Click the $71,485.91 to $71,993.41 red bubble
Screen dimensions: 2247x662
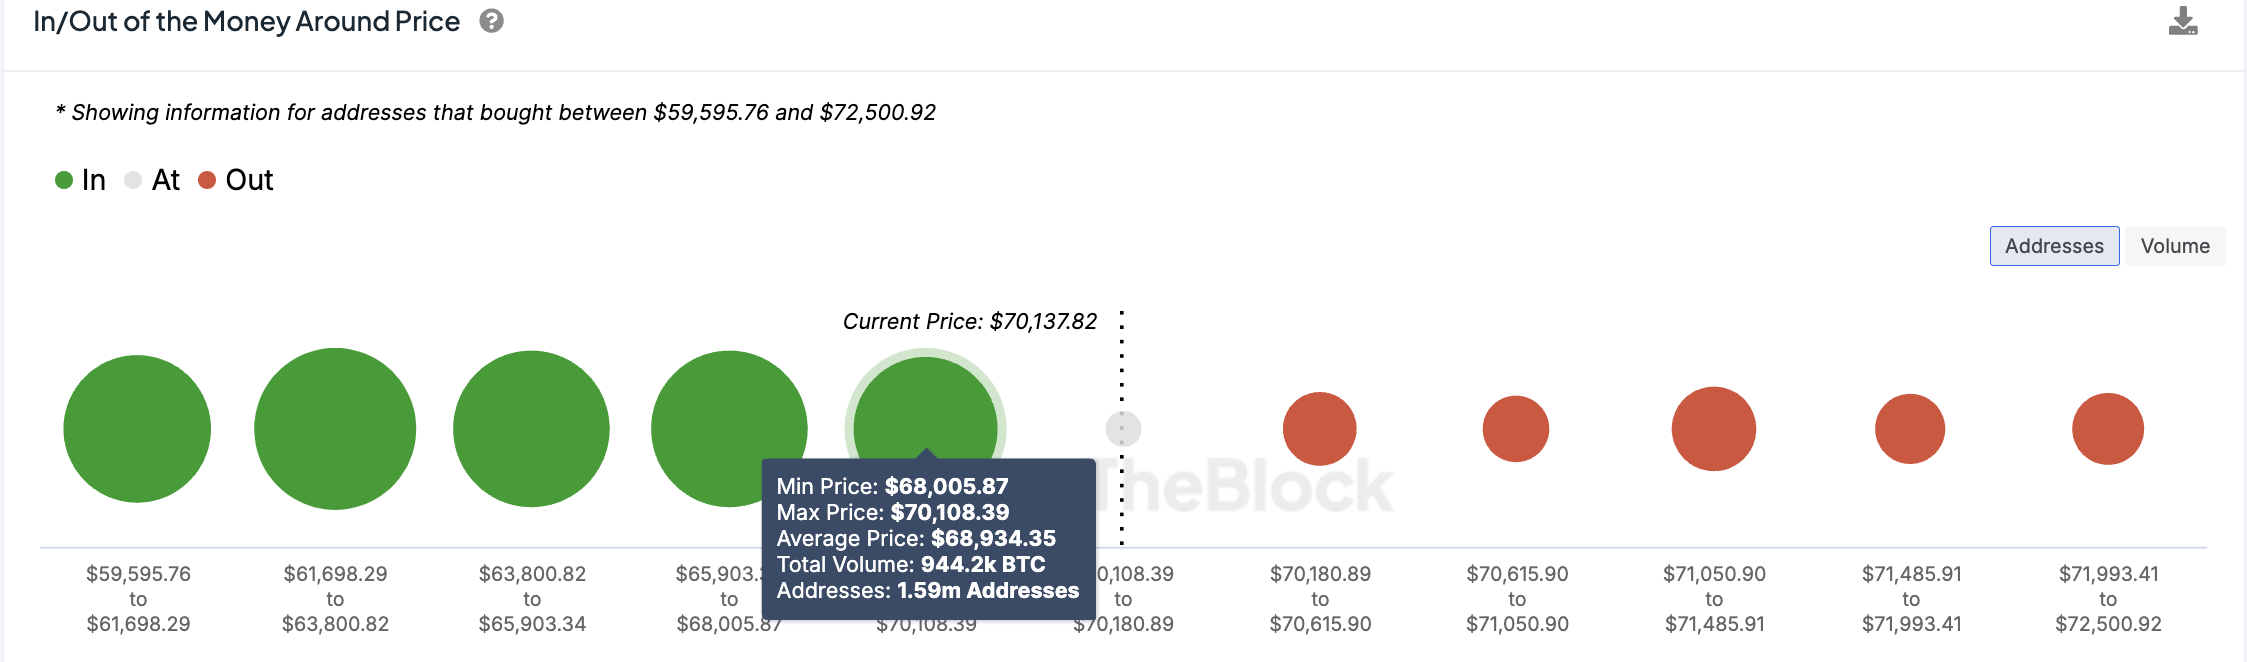[x=1910, y=429]
